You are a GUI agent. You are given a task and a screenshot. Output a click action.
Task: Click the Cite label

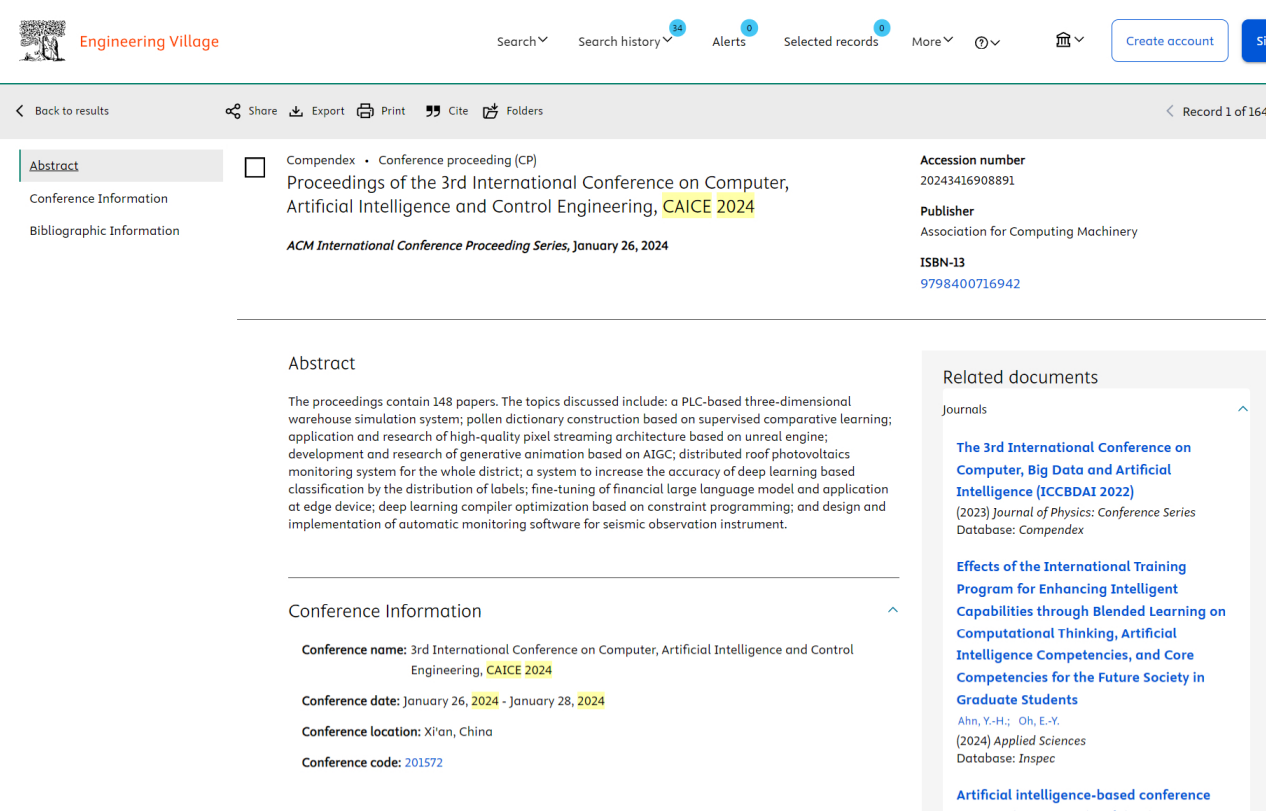(x=458, y=111)
